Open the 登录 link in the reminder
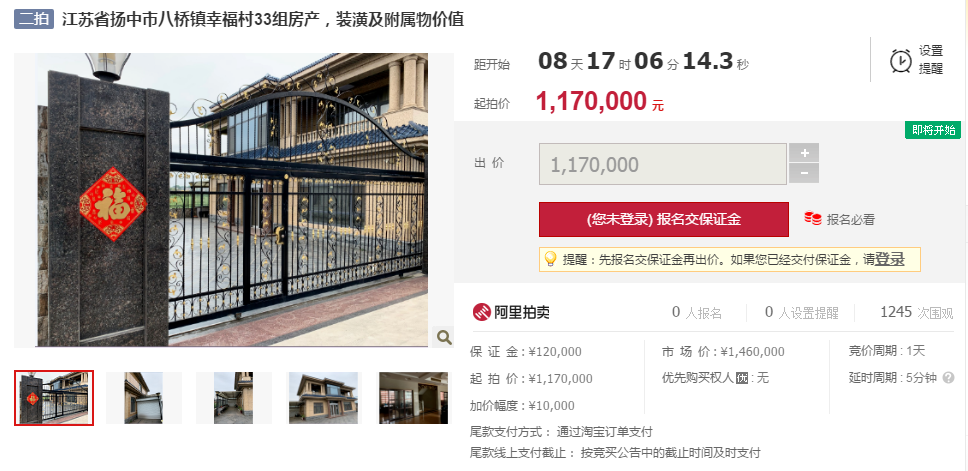The height and width of the screenshot is (471, 968). coord(890,259)
